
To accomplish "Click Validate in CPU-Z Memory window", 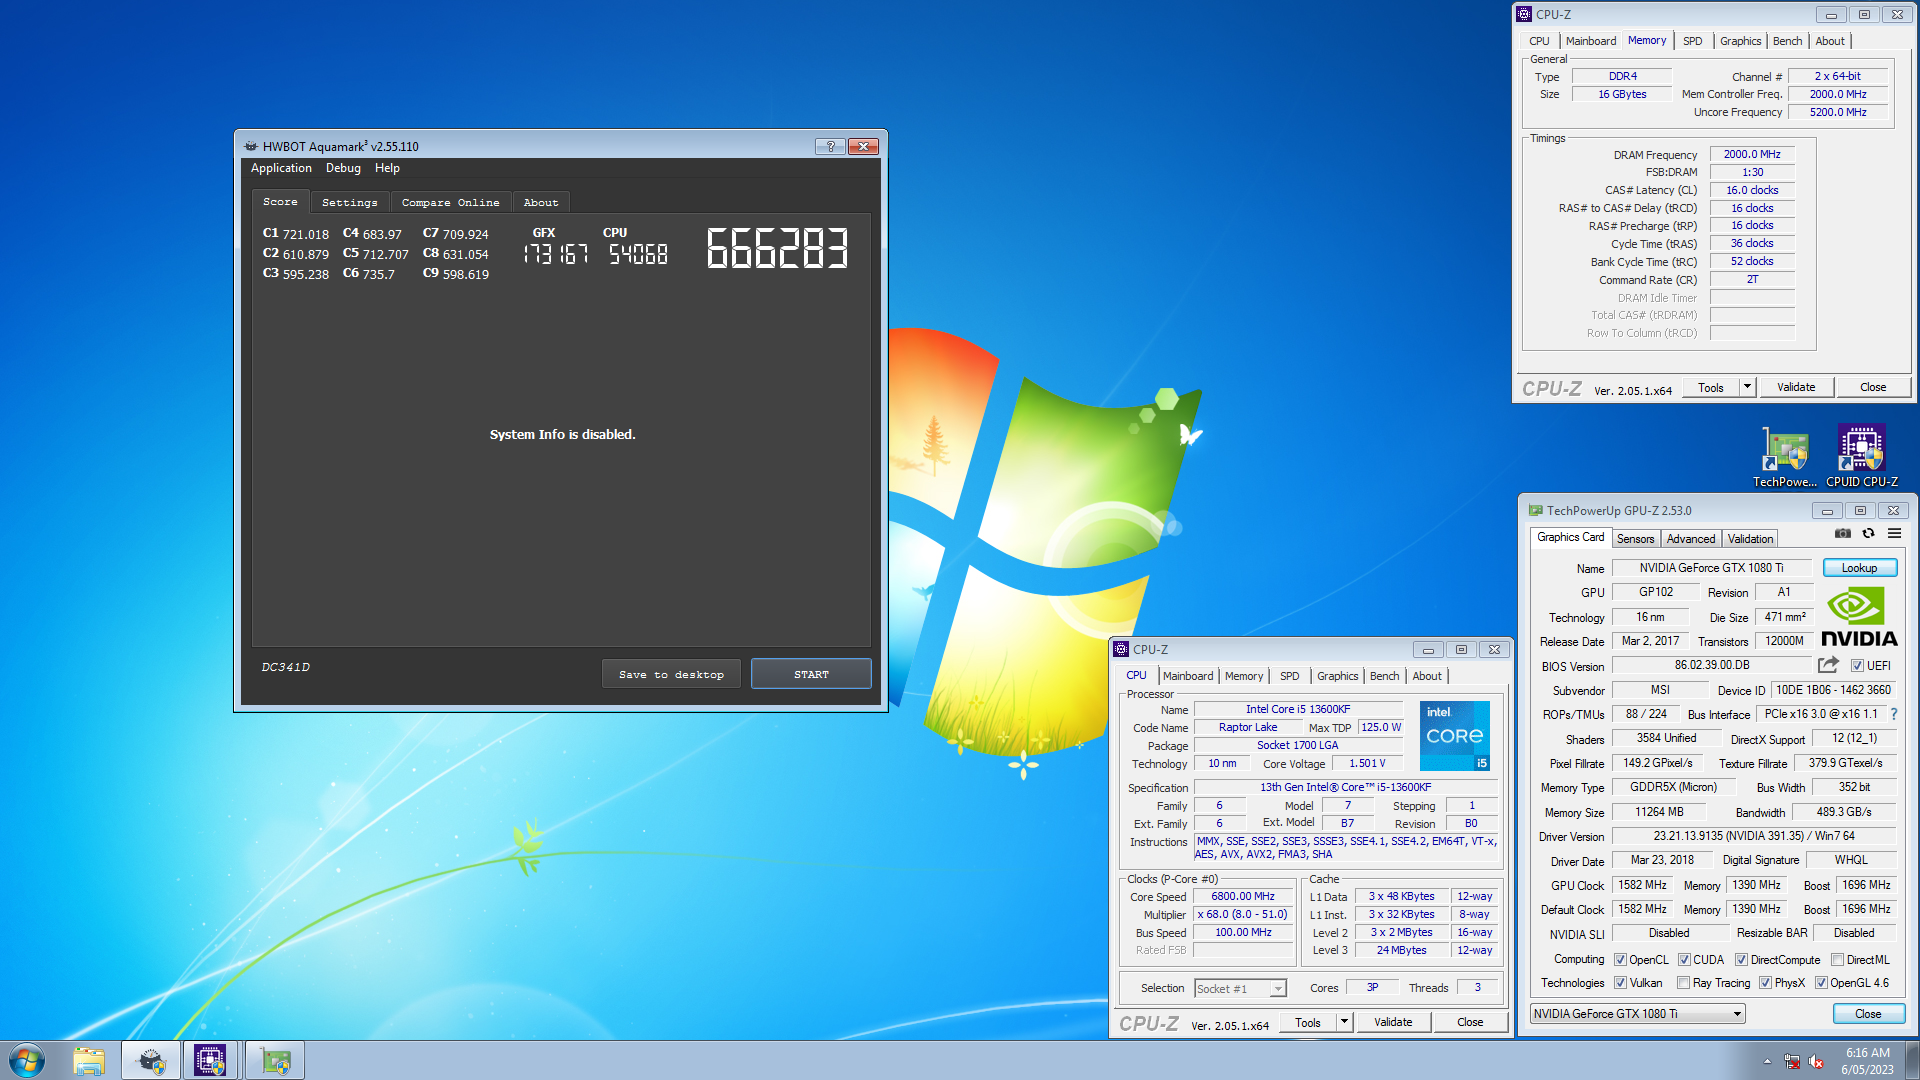I will [1796, 387].
